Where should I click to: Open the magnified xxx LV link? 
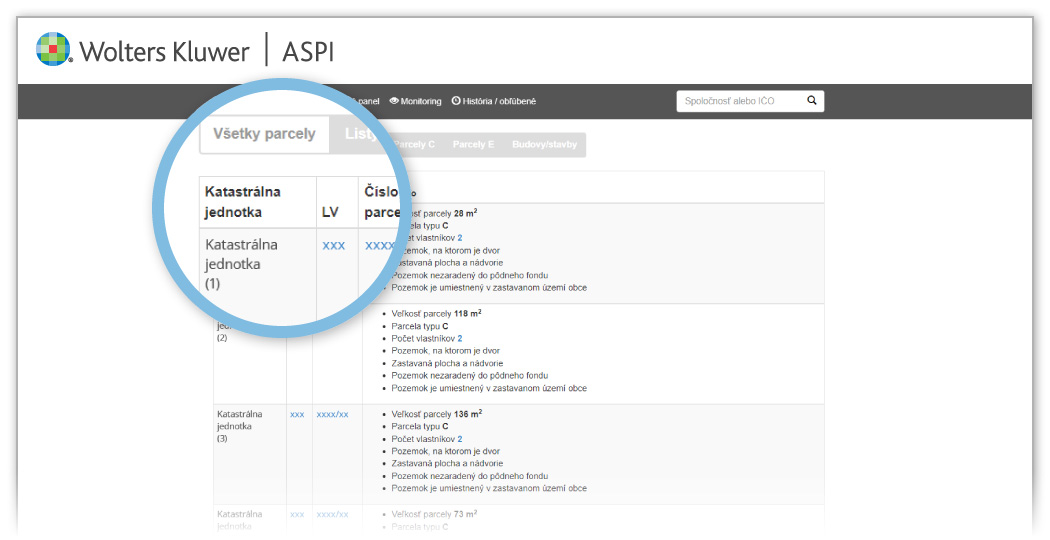(x=334, y=245)
